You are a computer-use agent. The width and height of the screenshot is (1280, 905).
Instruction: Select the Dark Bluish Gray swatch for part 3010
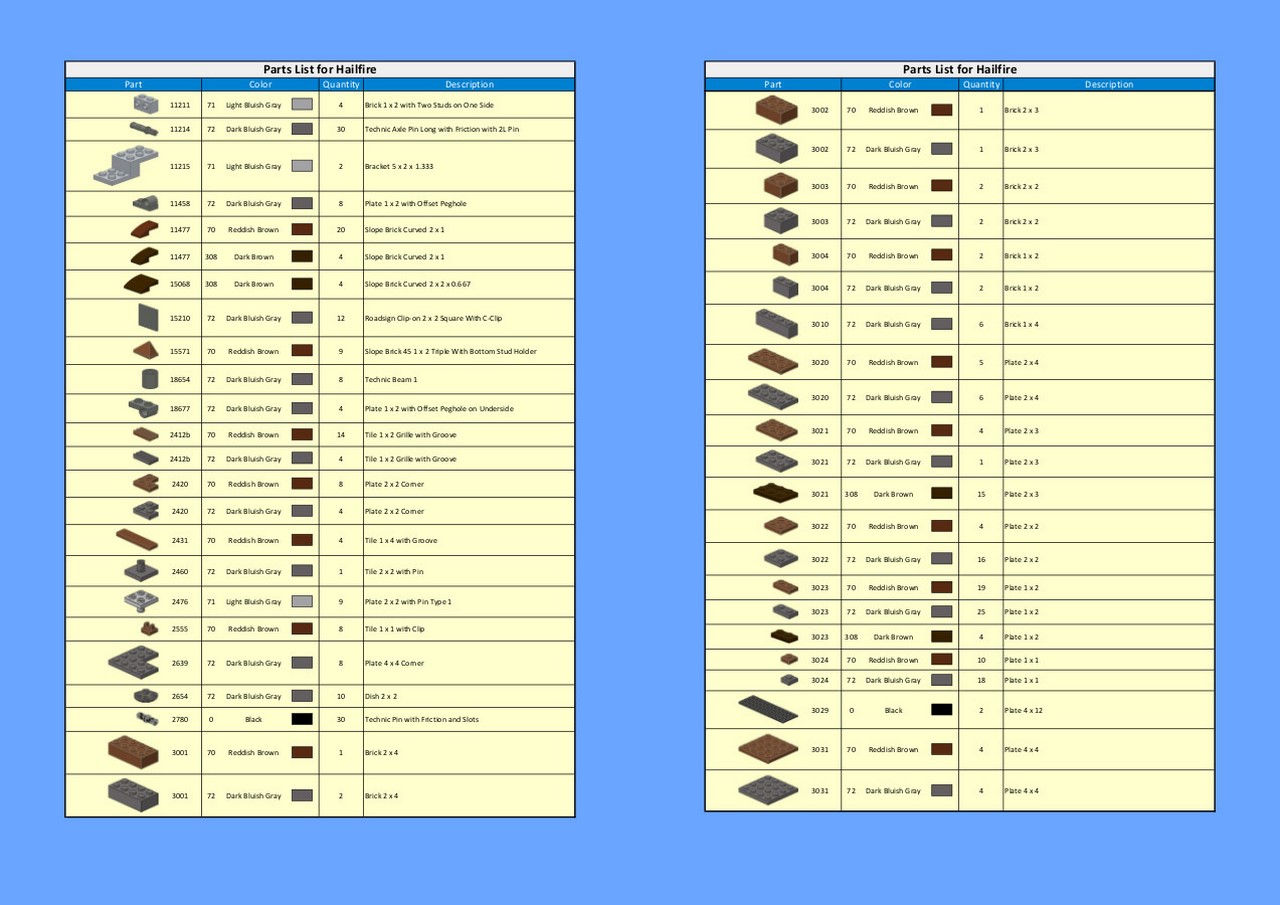point(941,324)
